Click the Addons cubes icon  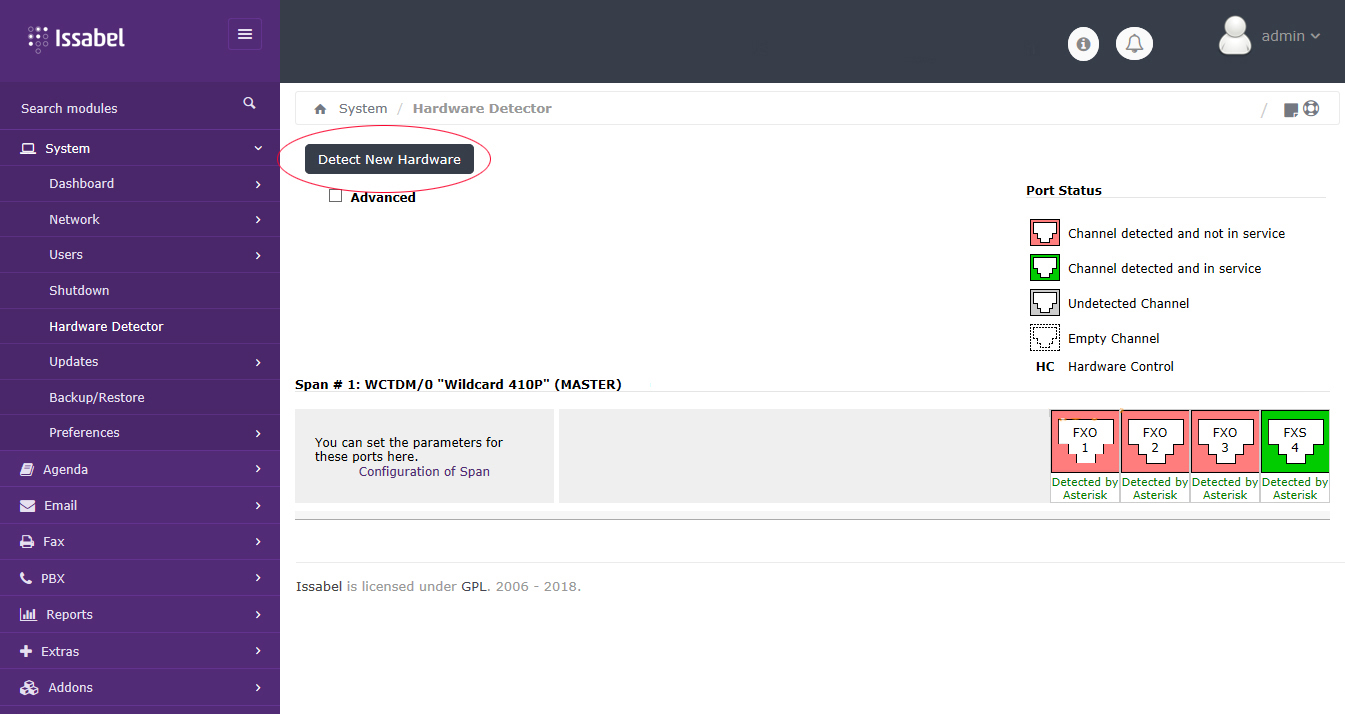coord(29,687)
